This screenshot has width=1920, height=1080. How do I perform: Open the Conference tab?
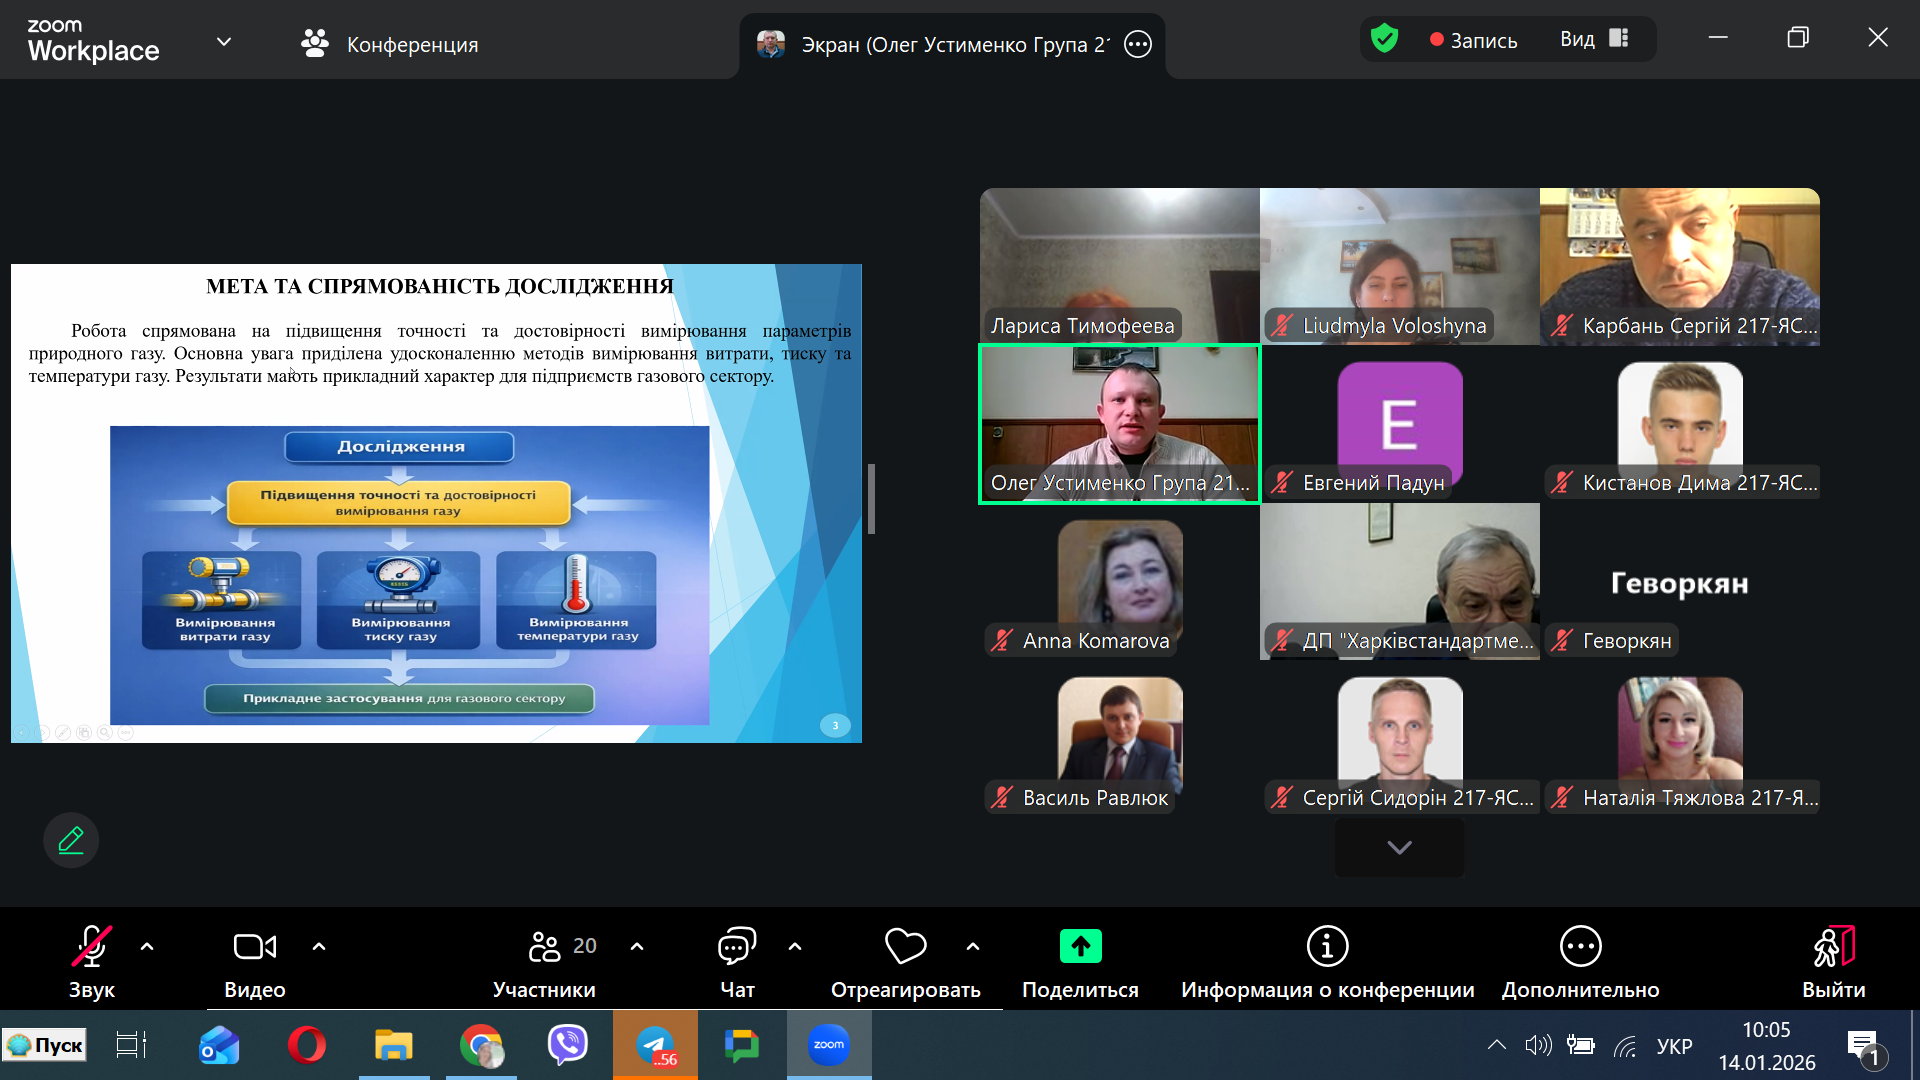pyautogui.click(x=390, y=44)
